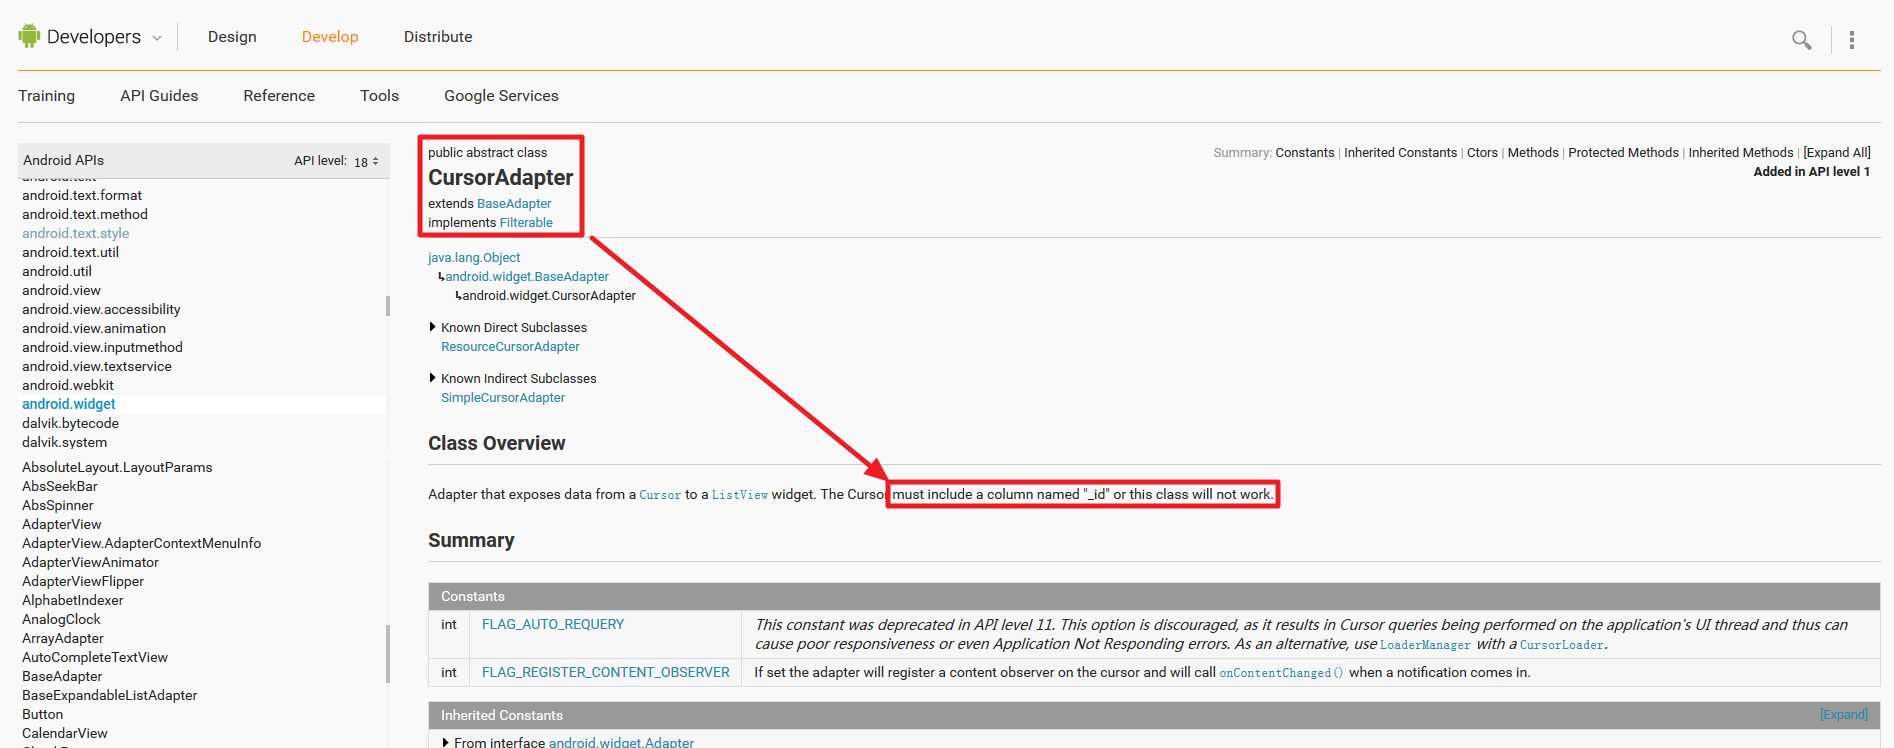Select the android.view.textservice package

pyautogui.click(x=97, y=366)
